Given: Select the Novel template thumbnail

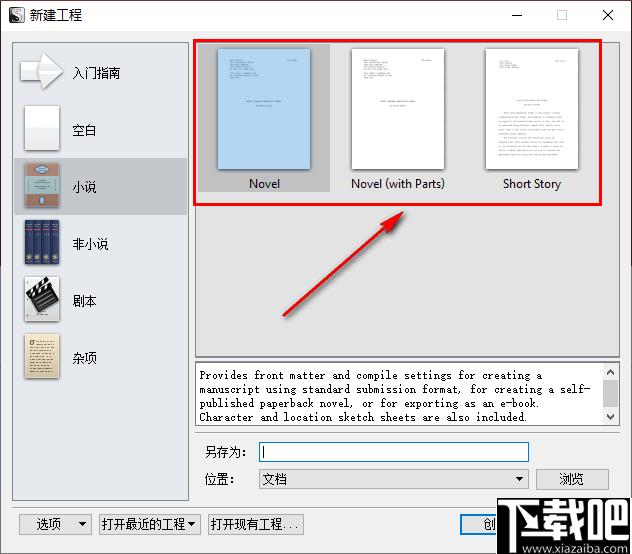Looking at the screenshot, I should point(264,109).
